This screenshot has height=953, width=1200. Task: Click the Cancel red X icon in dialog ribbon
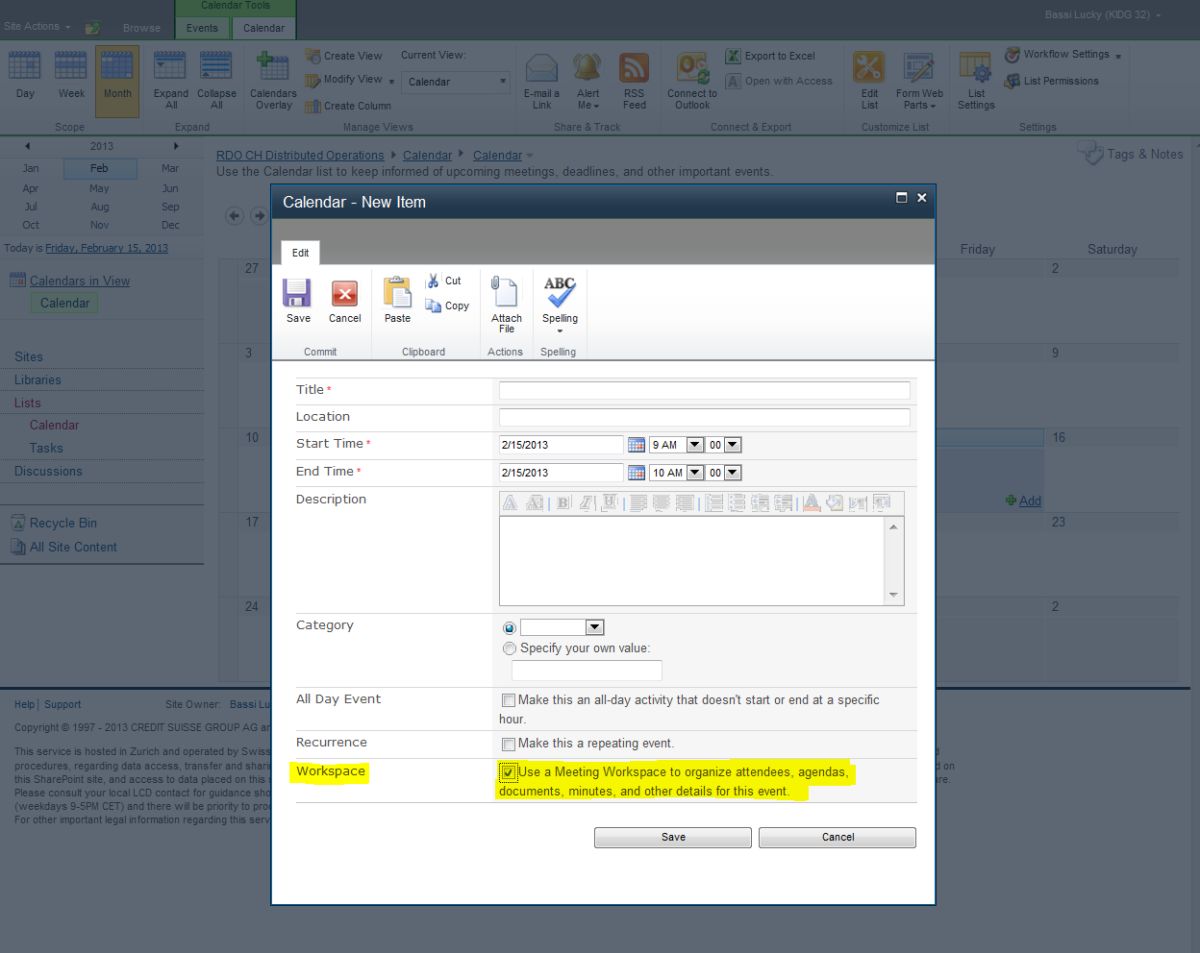pos(345,293)
